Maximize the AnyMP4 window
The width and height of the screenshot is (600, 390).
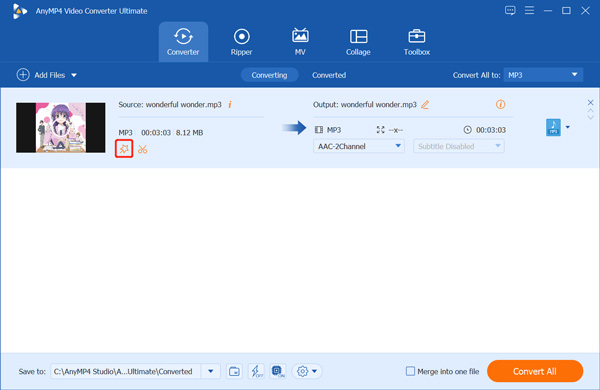566,11
